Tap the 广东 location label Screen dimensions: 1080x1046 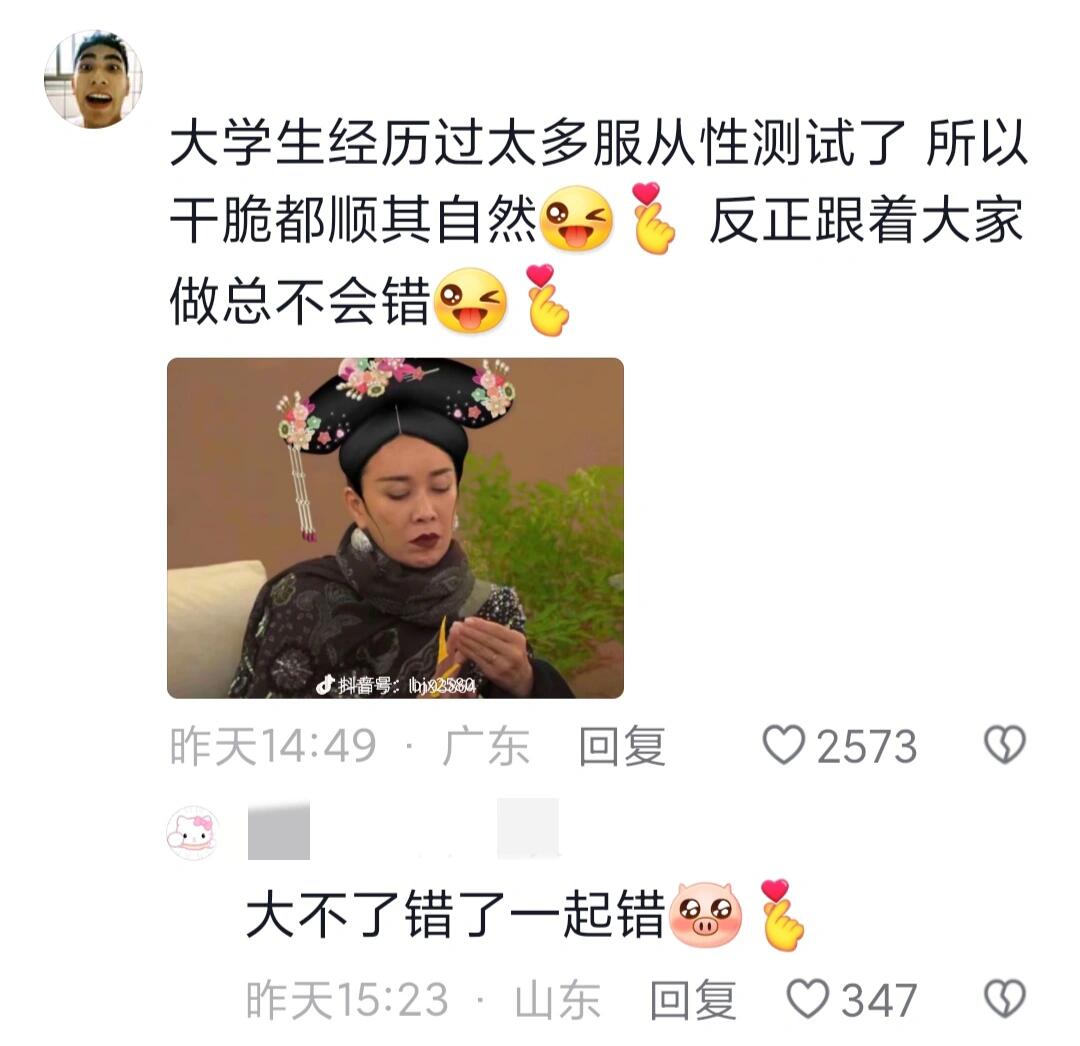click(x=486, y=746)
